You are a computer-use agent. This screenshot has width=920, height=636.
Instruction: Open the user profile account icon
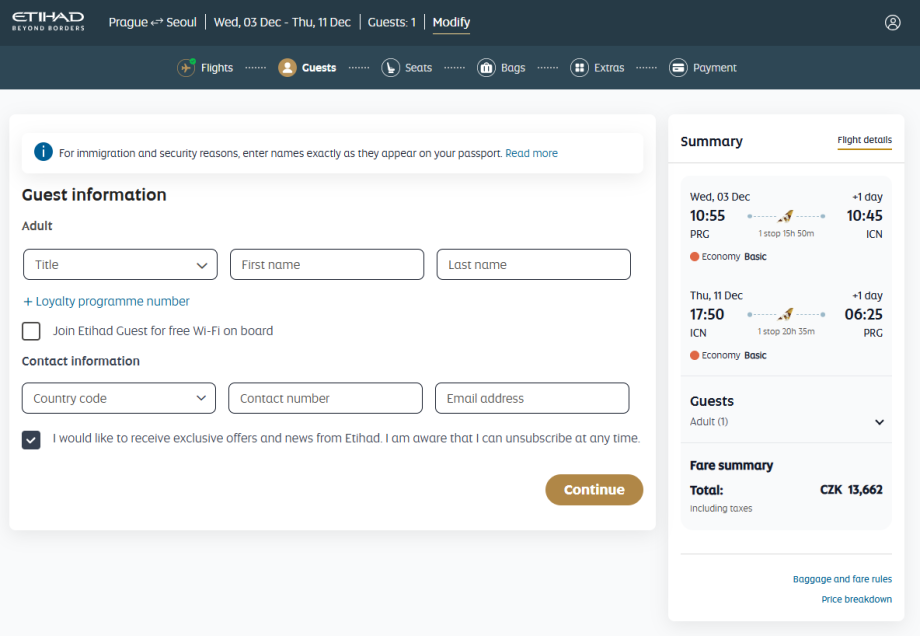[x=893, y=22]
